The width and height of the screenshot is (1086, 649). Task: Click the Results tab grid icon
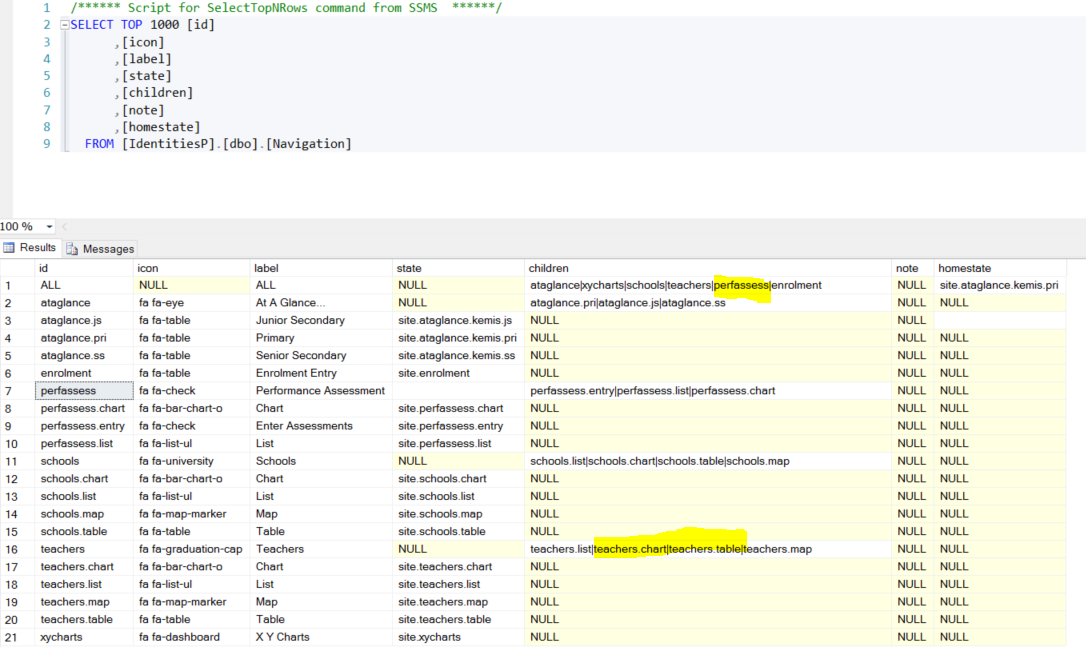coord(10,248)
